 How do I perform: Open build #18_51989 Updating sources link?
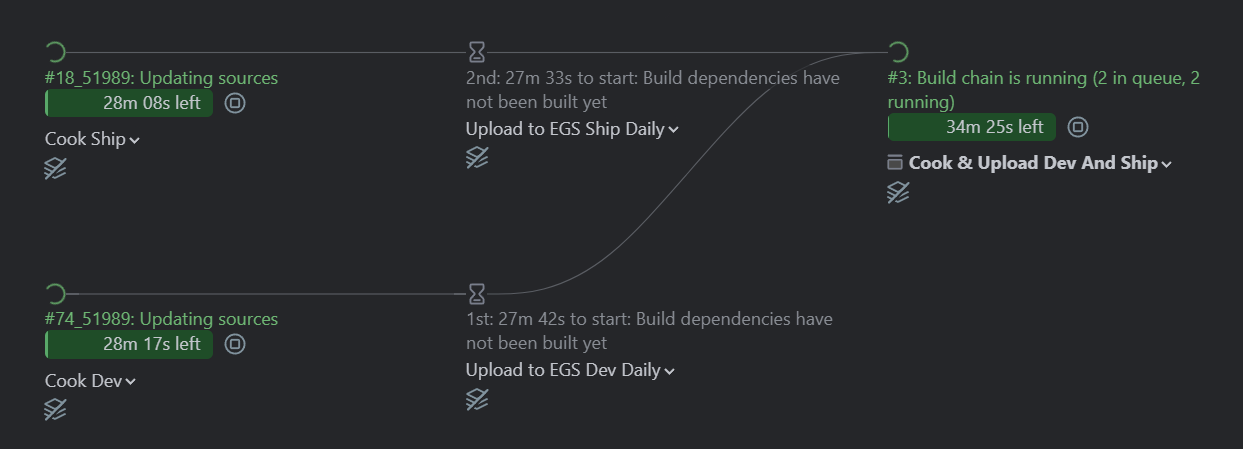click(162, 78)
